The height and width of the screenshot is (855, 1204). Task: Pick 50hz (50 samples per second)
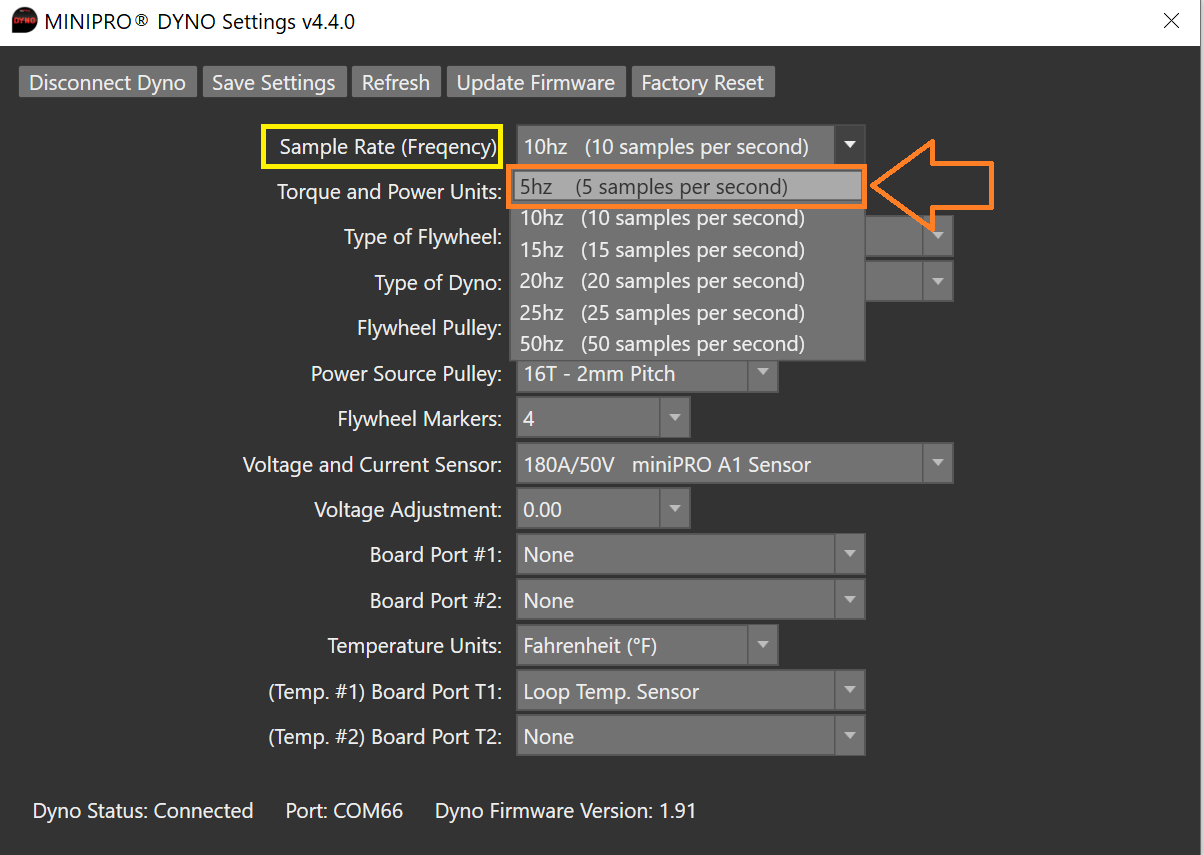687,344
